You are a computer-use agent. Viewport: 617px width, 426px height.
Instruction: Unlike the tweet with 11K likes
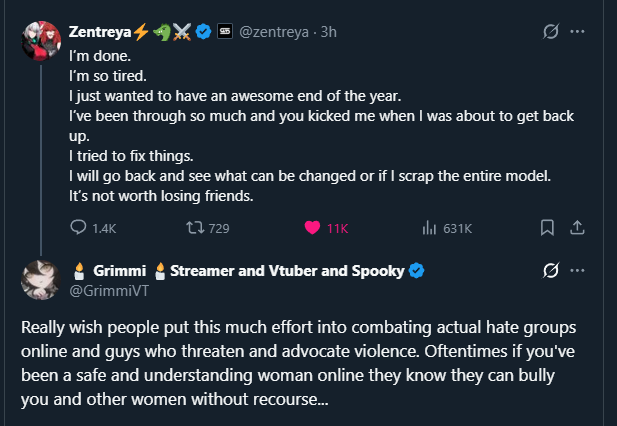[x=311, y=228]
